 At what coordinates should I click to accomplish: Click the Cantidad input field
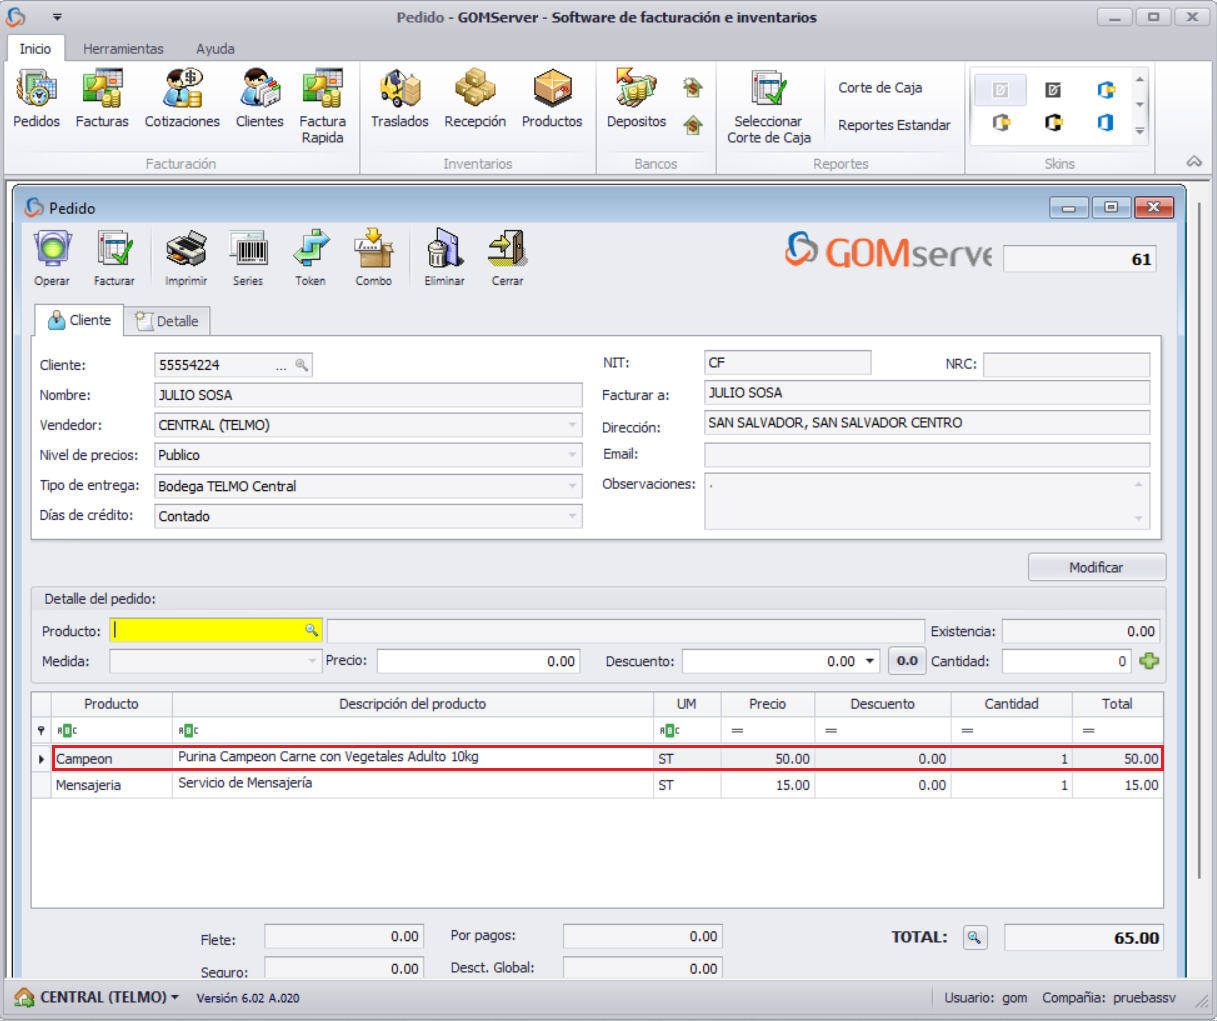(x=1067, y=661)
